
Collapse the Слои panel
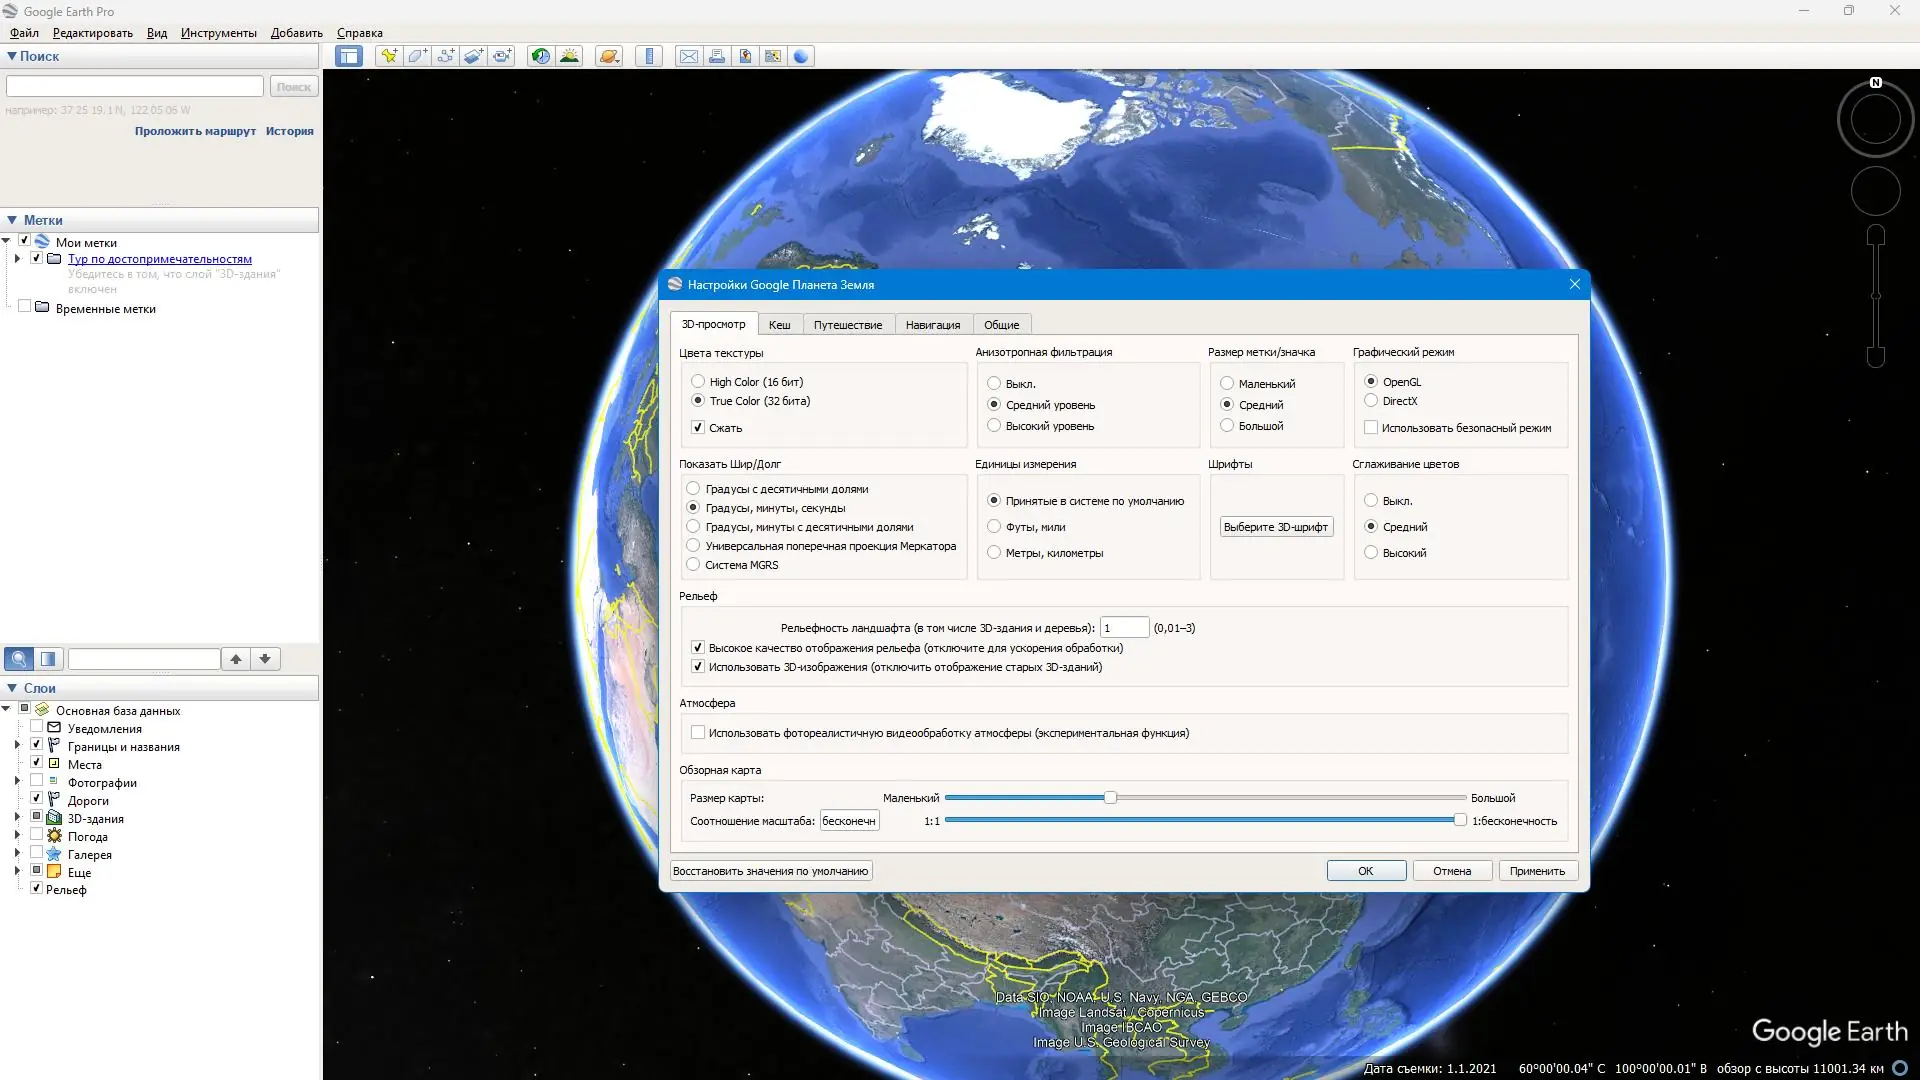pos(12,688)
